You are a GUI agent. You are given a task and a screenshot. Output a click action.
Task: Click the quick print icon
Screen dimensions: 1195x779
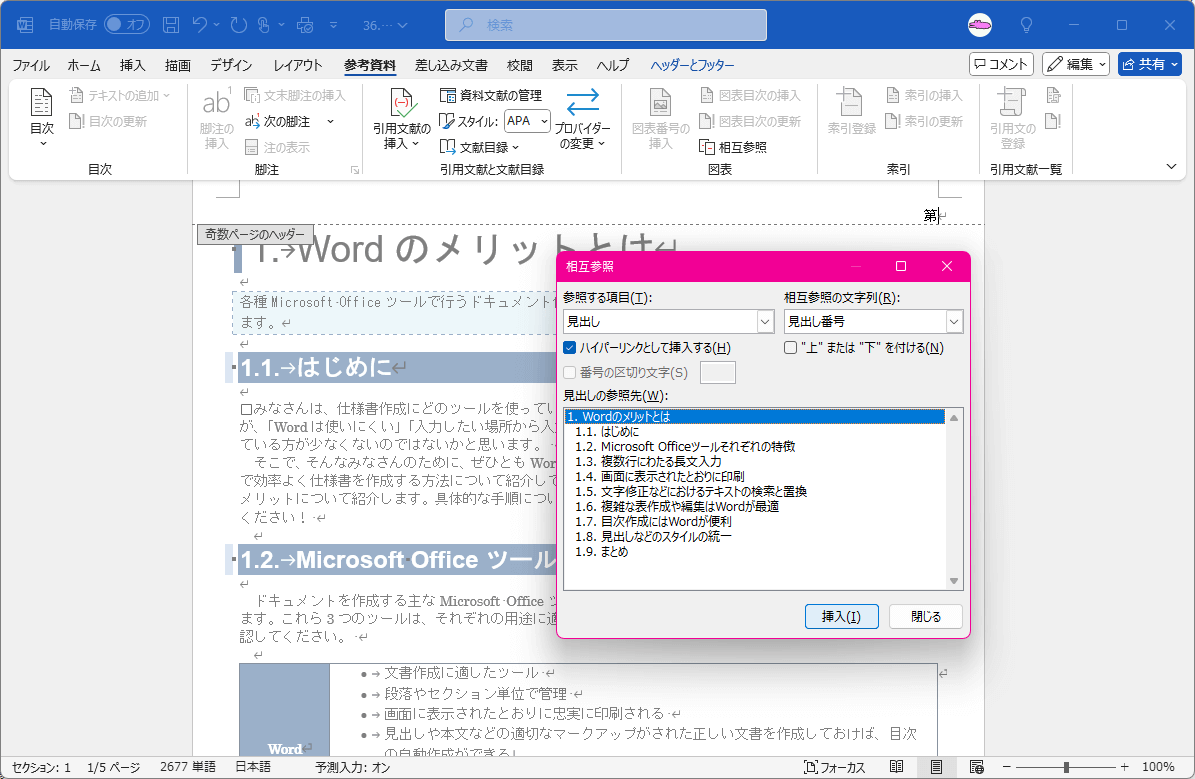click(305, 25)
